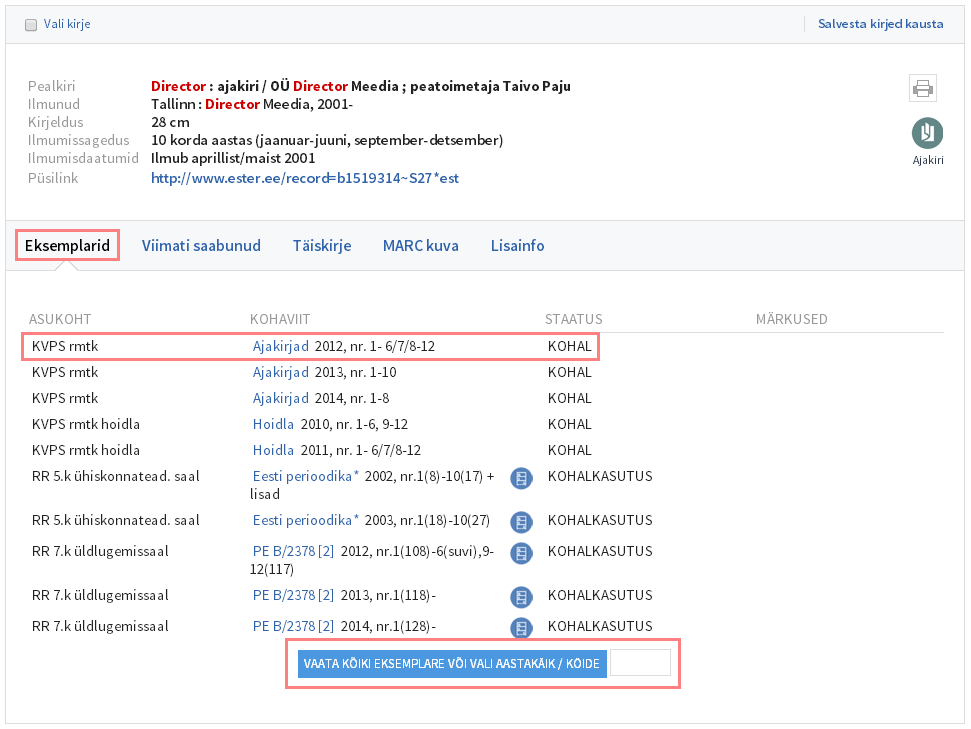
Task: Click 'RR 7.k üldlugemissaal' in the 2013 row
Action: point(100,595)
